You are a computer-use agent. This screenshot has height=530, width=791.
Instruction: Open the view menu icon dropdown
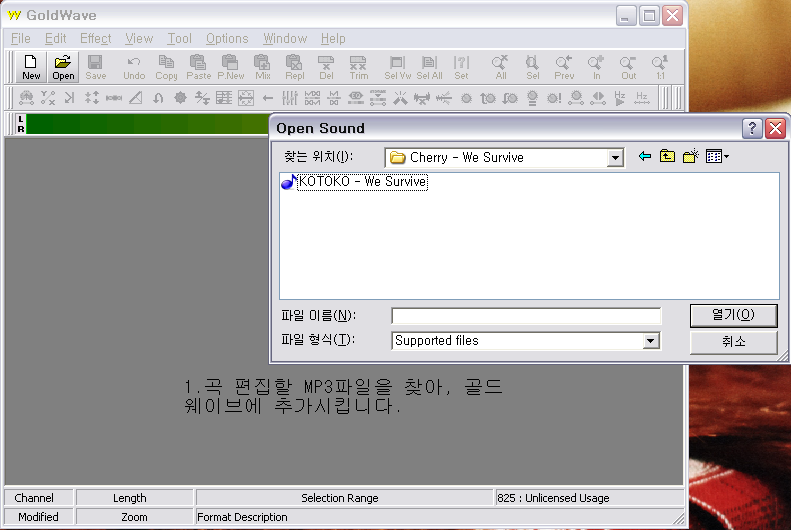pos(717,157)
